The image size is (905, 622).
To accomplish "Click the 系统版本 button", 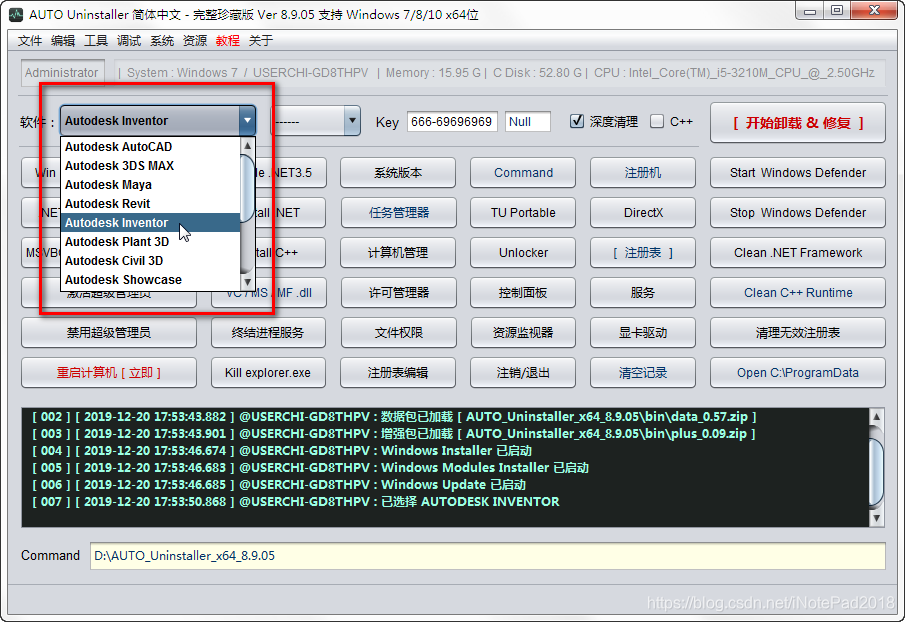I will (398, 173).
